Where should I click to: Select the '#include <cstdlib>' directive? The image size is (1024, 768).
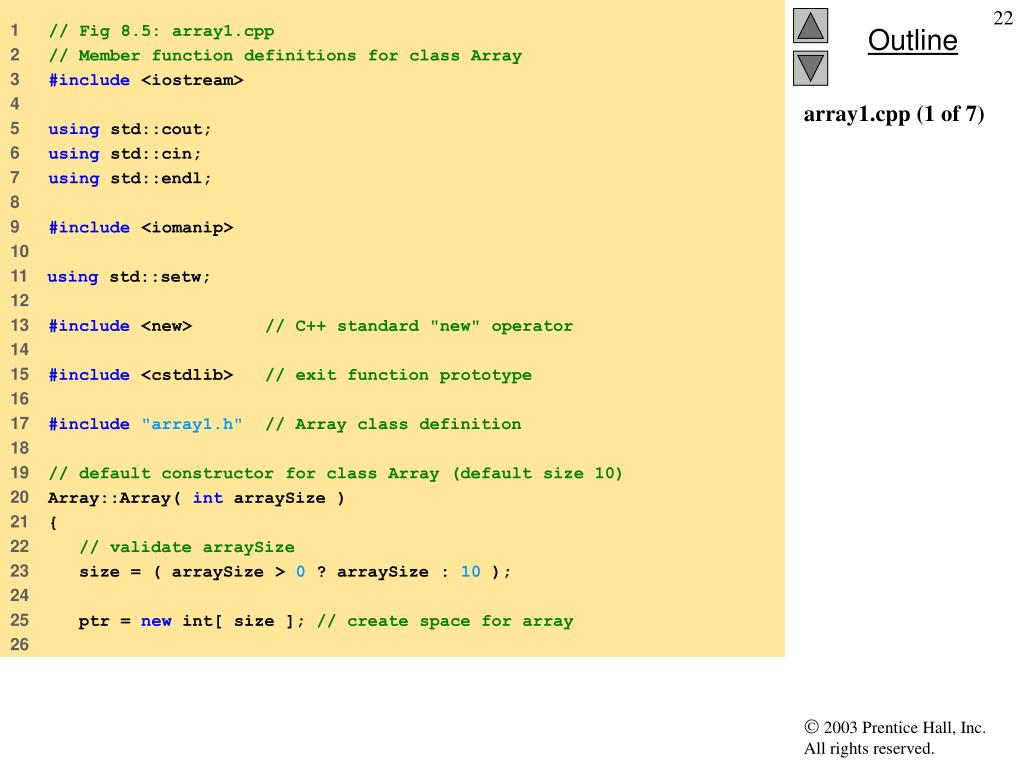(140, 375)
